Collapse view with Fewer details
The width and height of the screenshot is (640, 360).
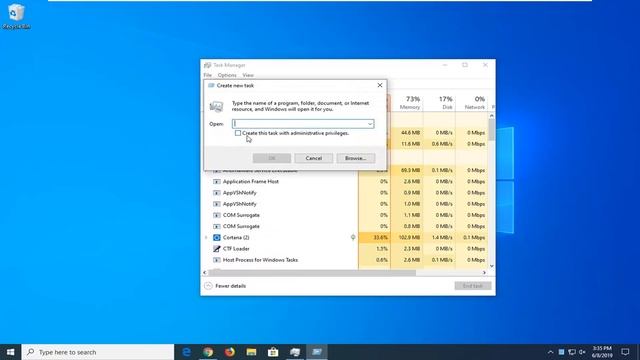point(225,286)
